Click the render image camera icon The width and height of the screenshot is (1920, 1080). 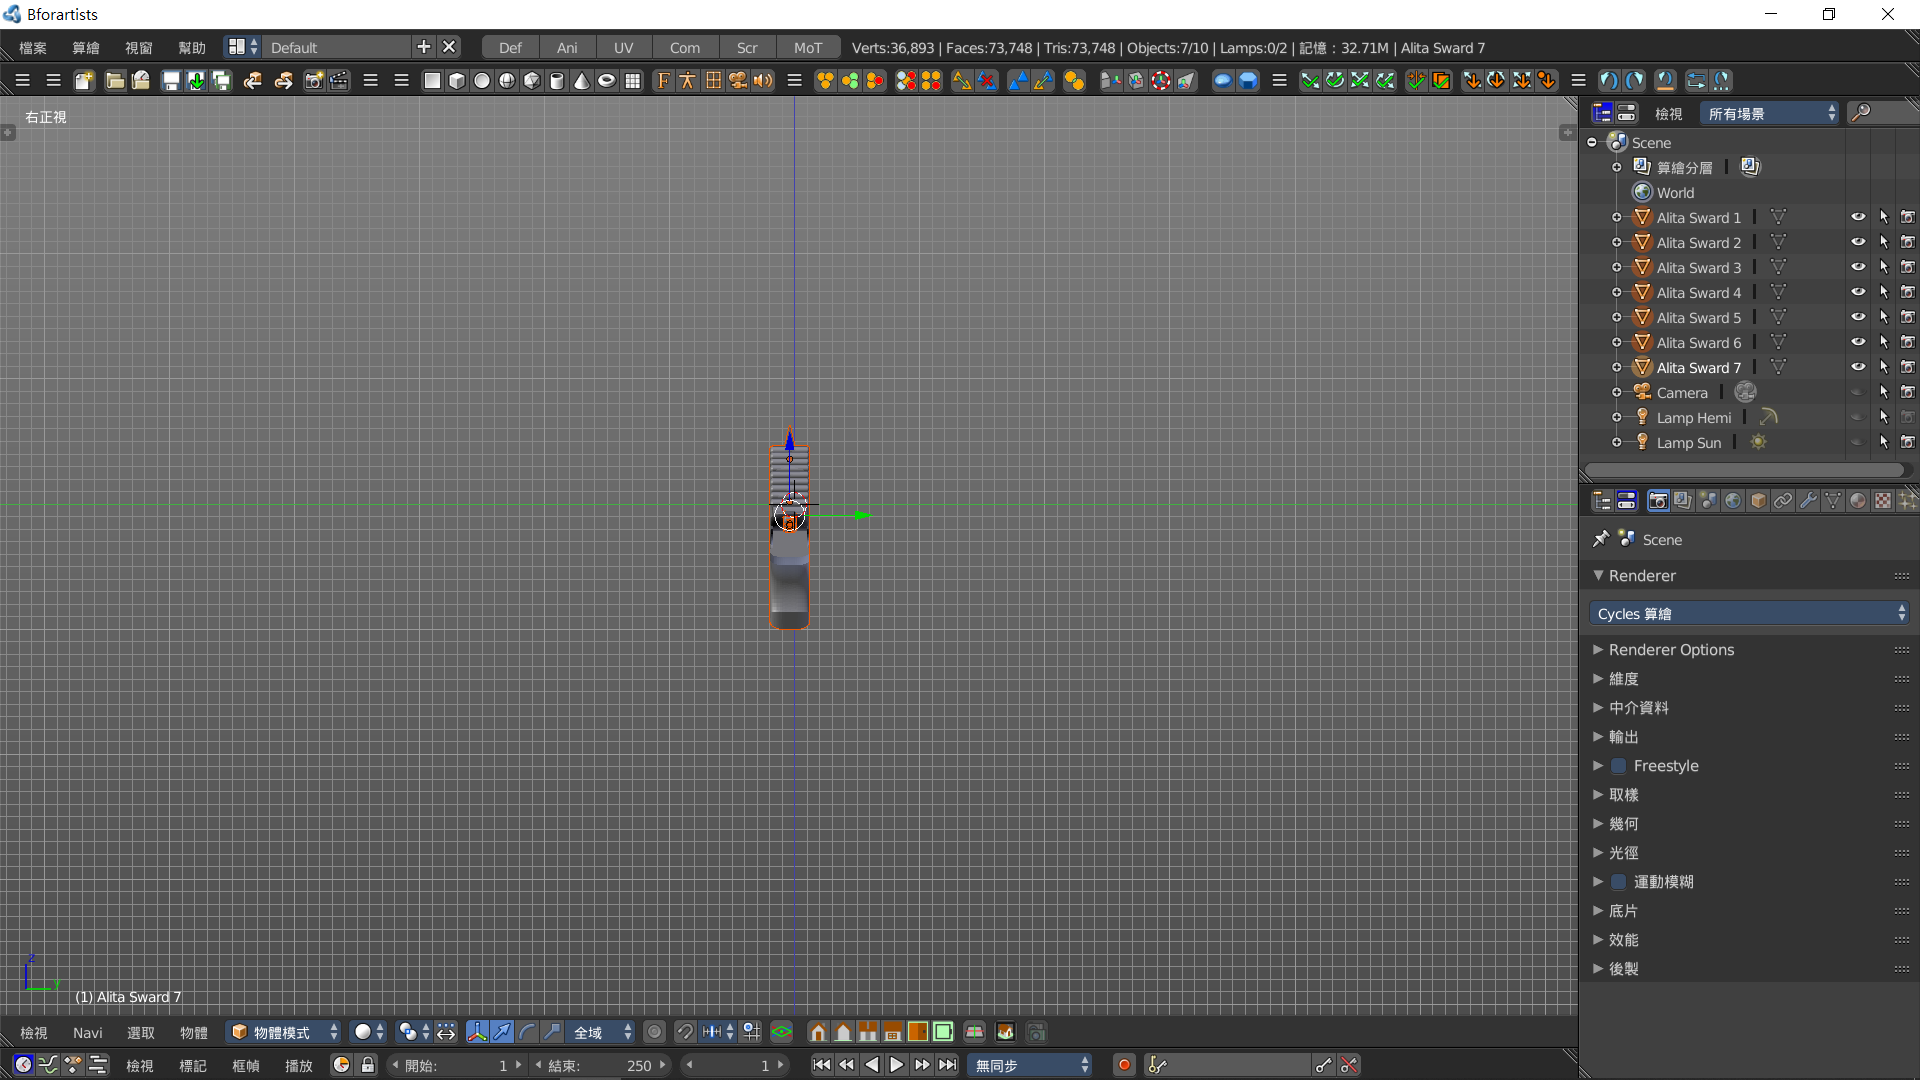(x=313, y=81)
